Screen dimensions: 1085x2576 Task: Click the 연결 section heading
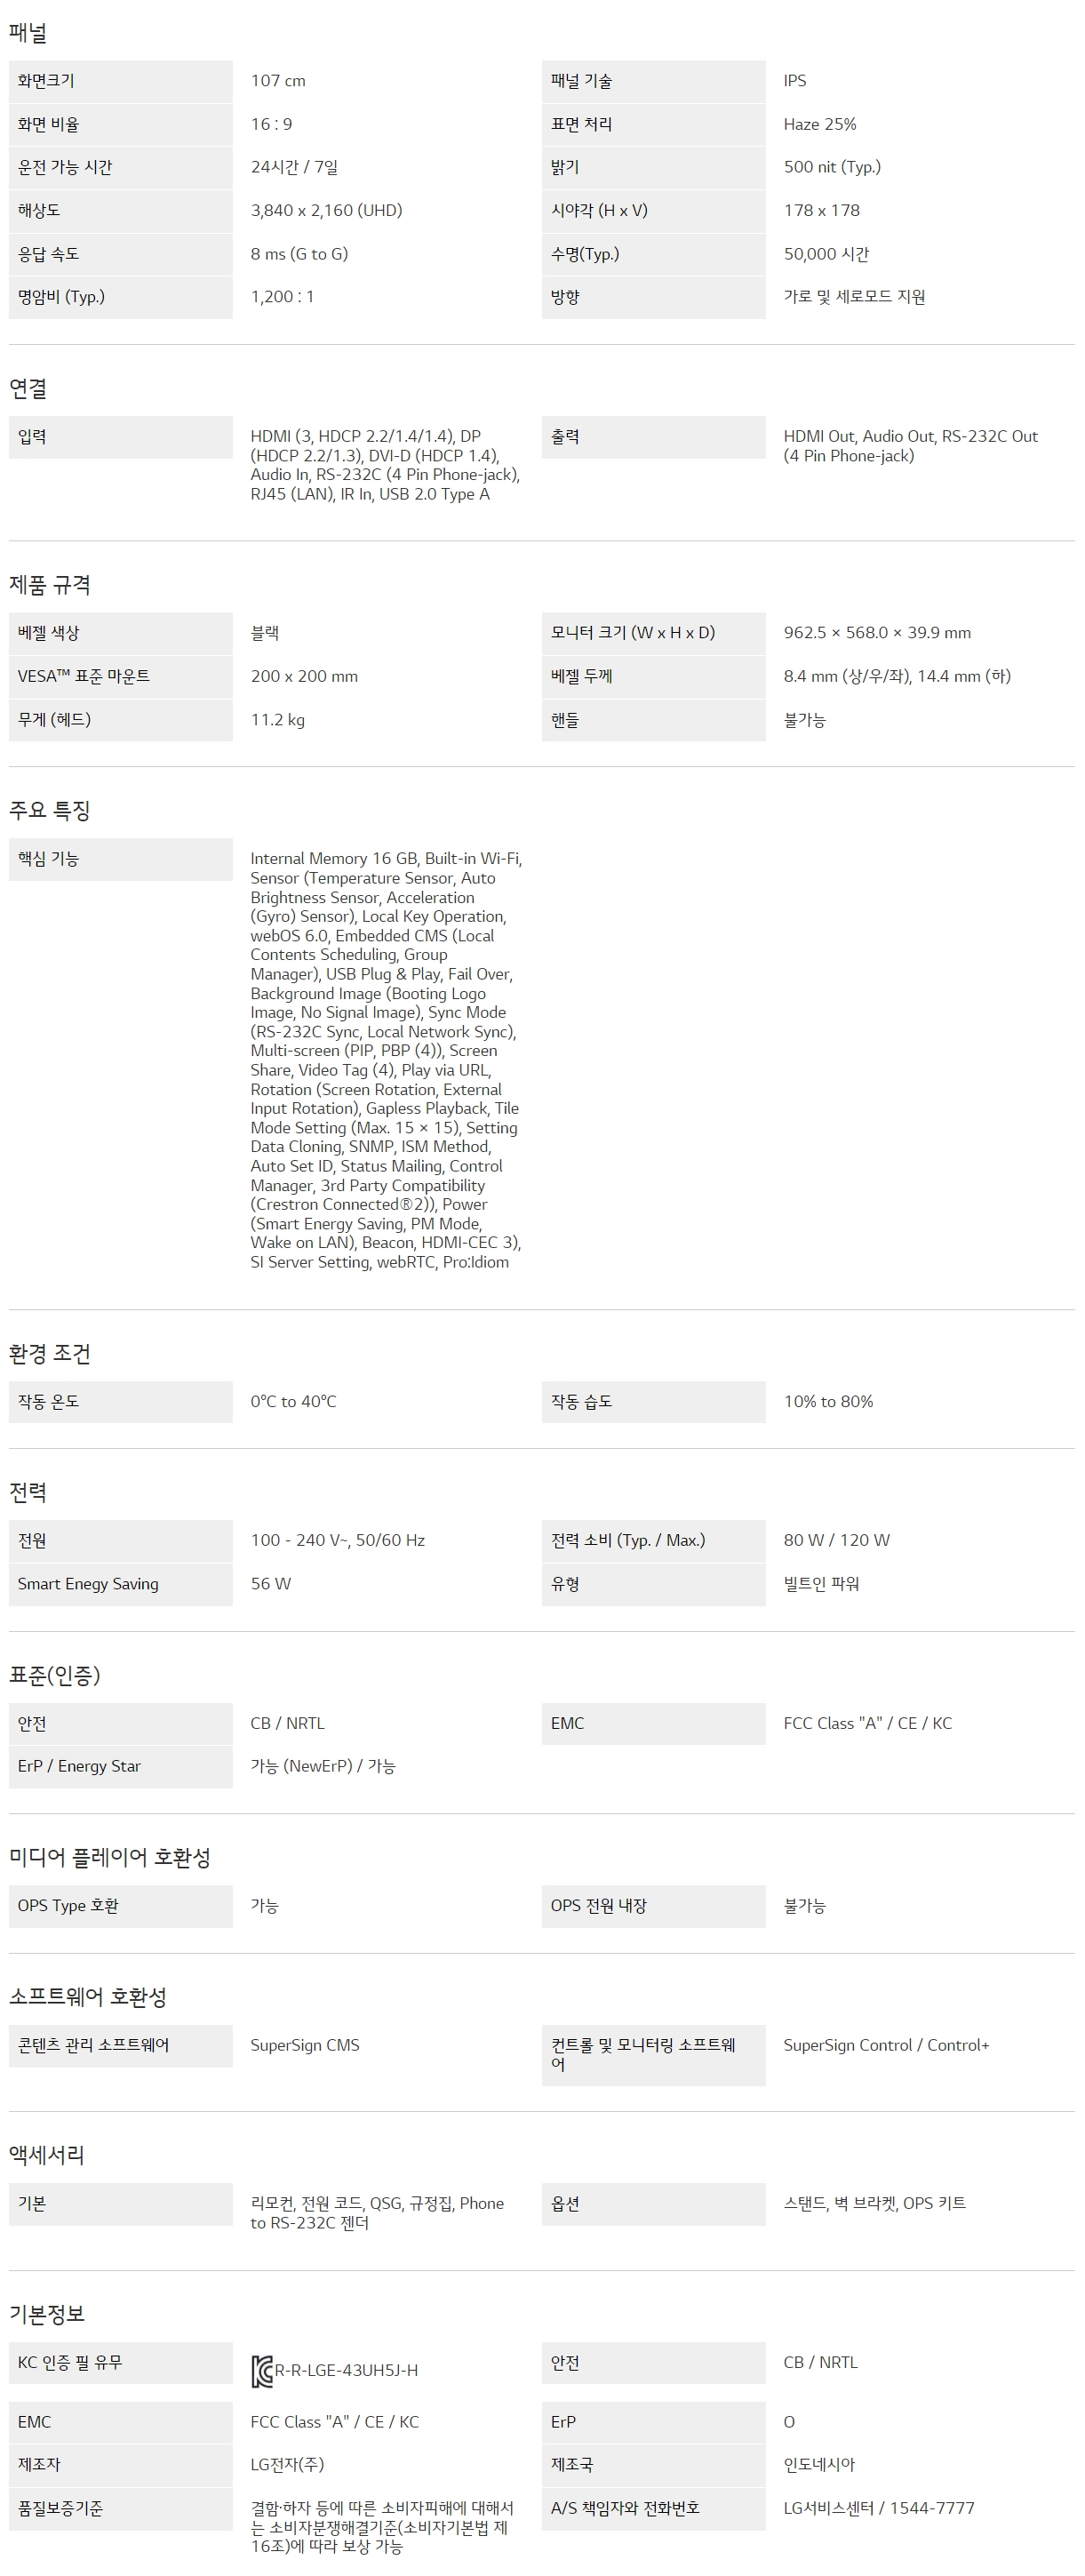pos(28,388)
